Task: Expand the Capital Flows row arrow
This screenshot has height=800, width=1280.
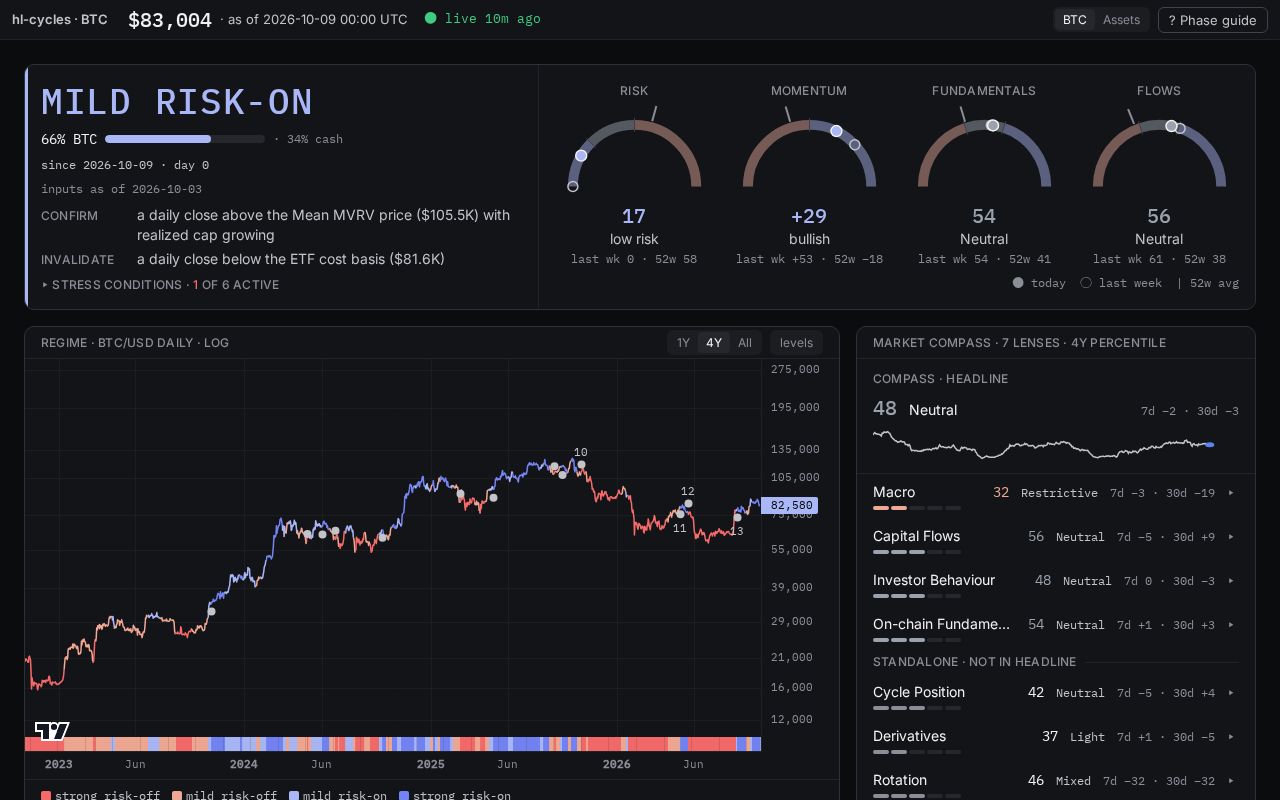Action: click(x=1231, y=537)
